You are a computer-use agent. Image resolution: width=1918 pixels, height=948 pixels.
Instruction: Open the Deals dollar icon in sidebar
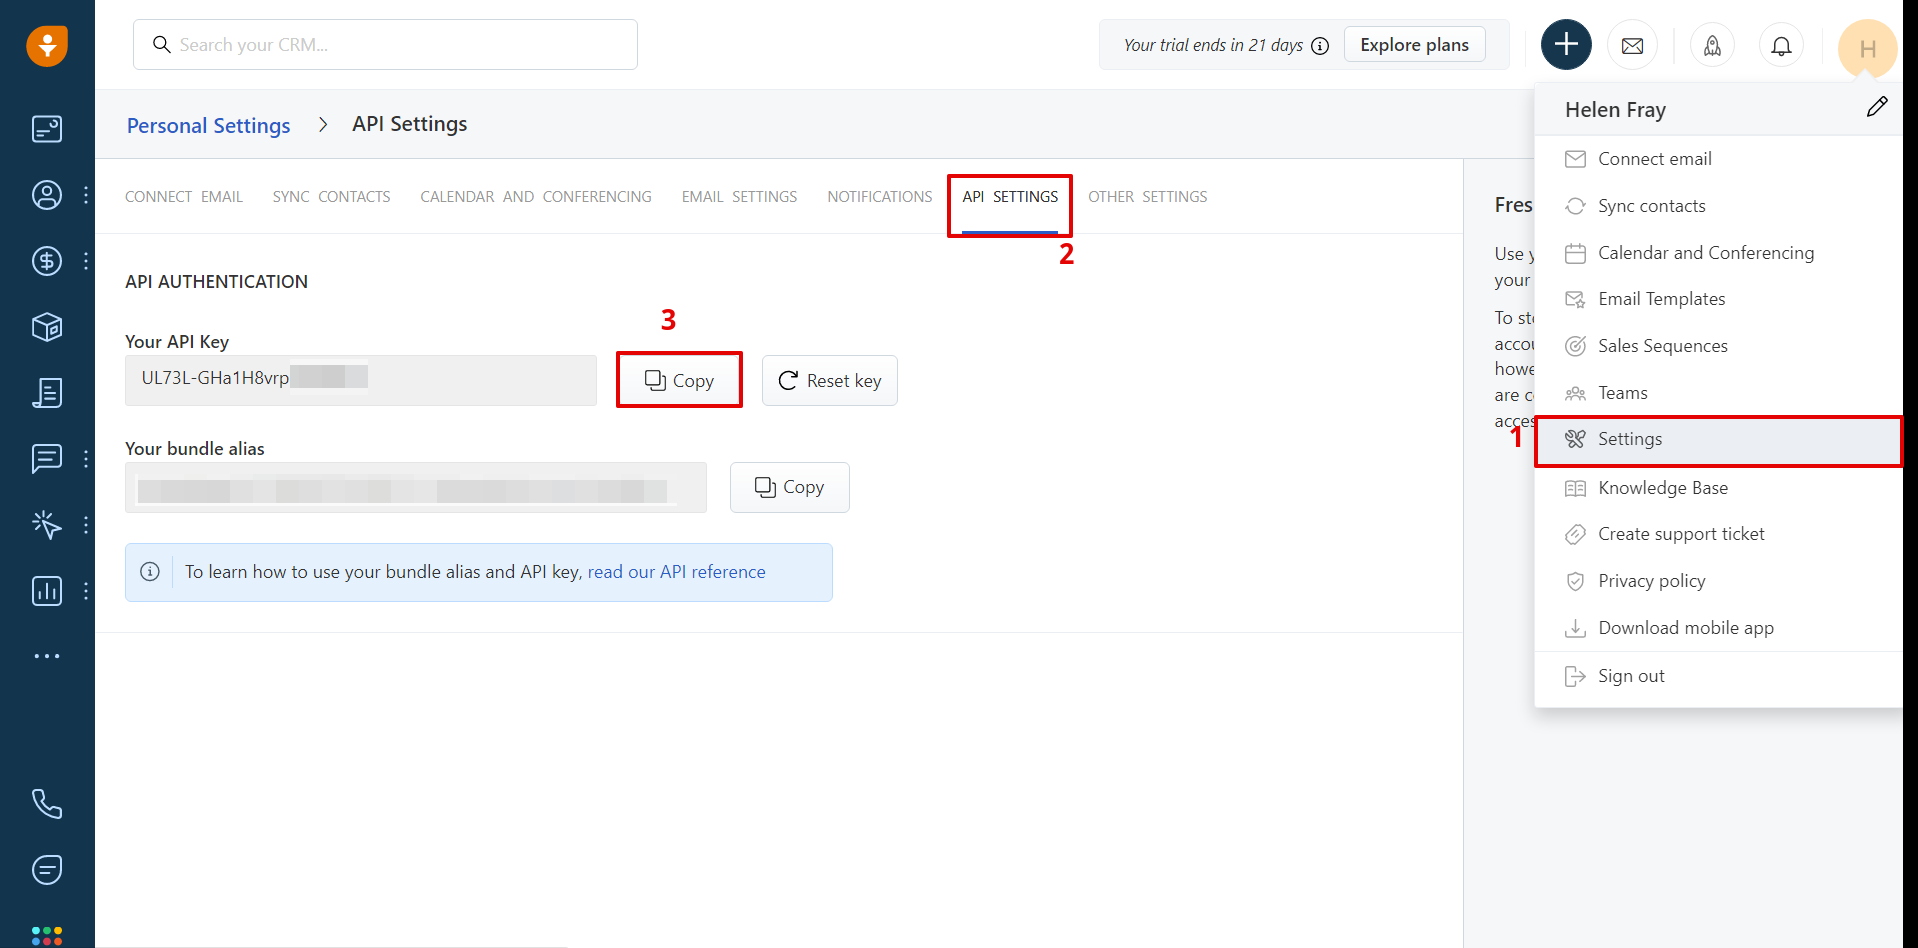pyautogui.click(x=47, y=261)
